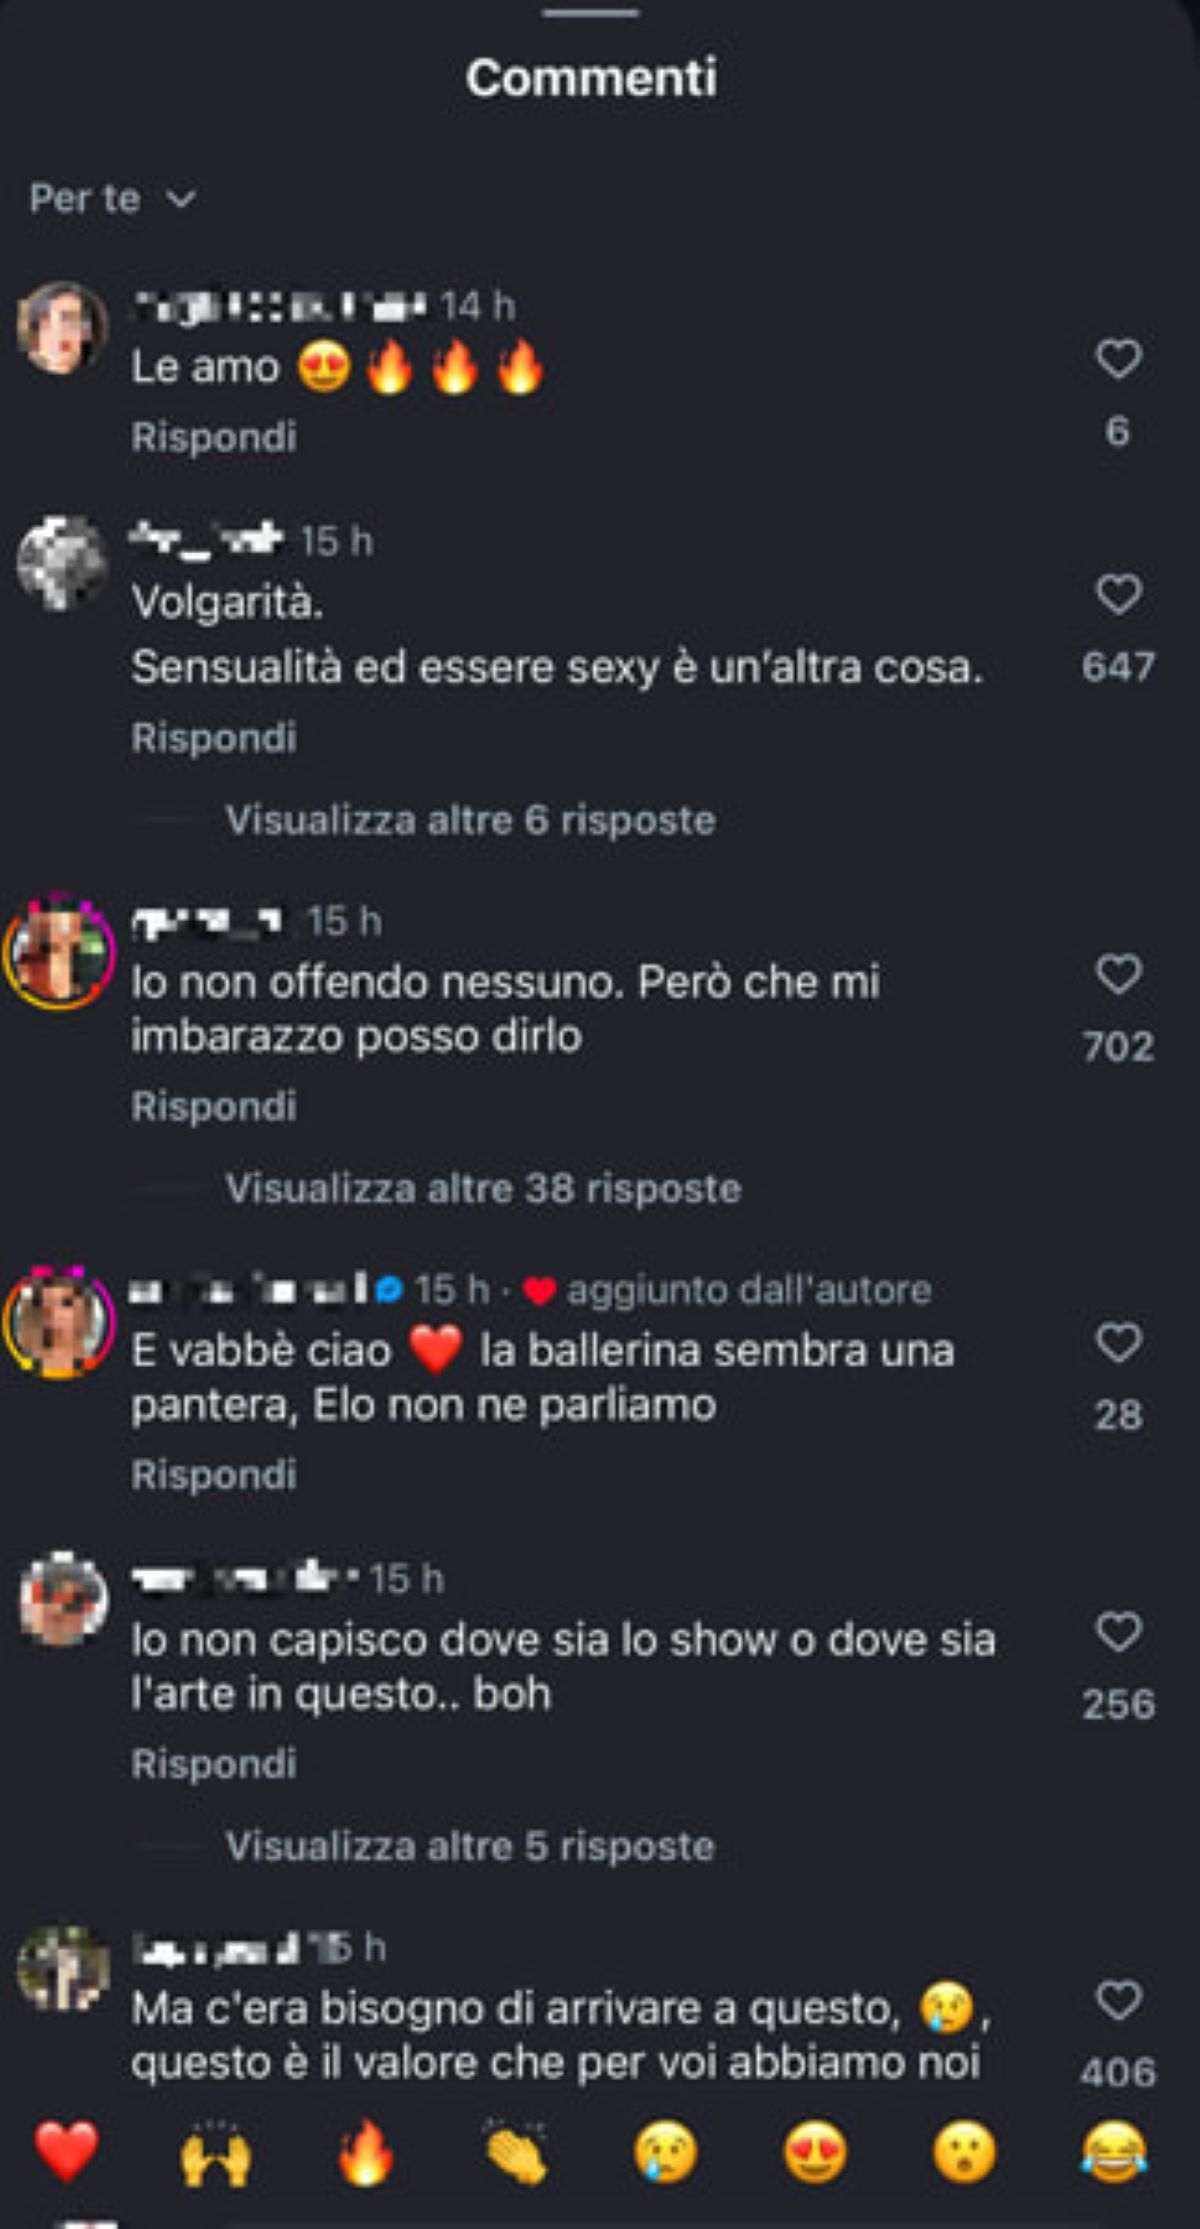Open the verified commenter's profile picture

pos(60,1320)
